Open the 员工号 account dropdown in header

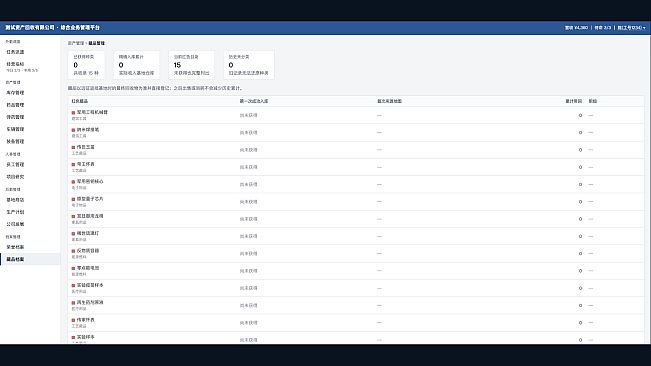coord(631,28)
